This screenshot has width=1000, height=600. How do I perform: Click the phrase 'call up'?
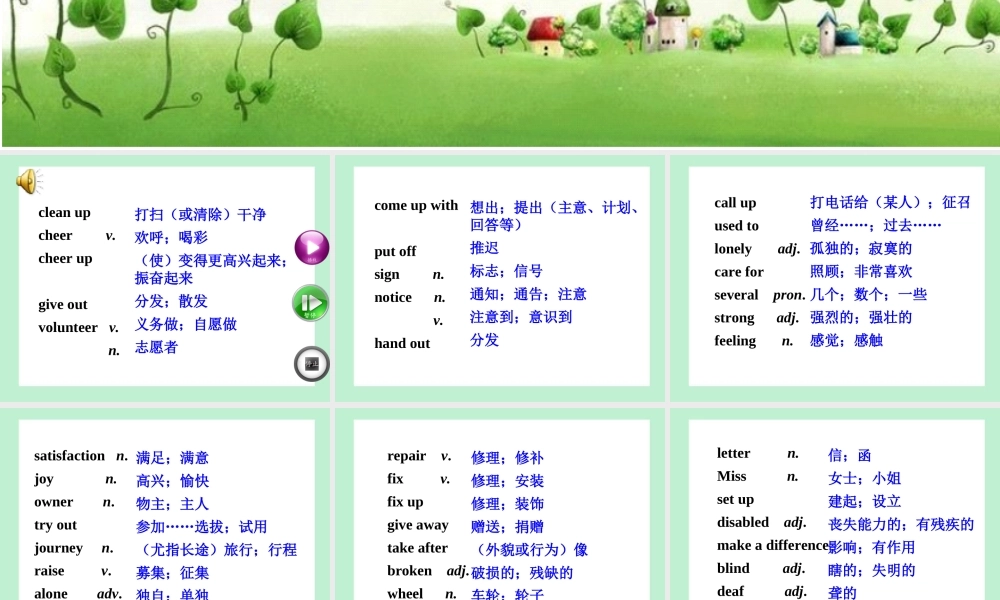(x=735, y=203)
